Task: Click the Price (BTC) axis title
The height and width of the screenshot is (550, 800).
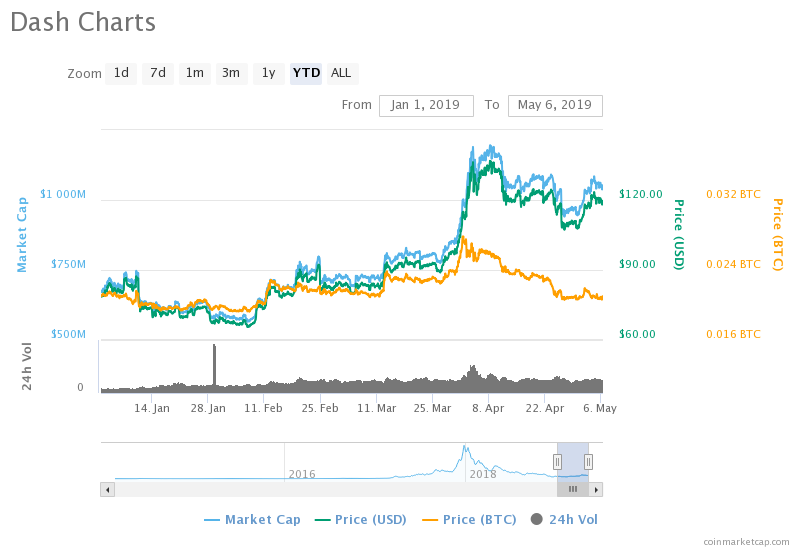Action: click(x=777, y=235)
